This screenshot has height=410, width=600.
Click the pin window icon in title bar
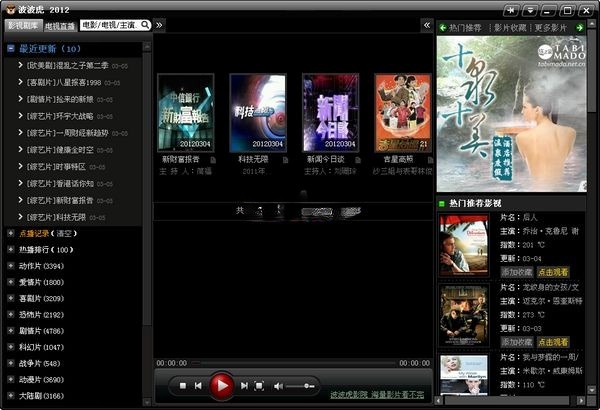tap(510, 10)
